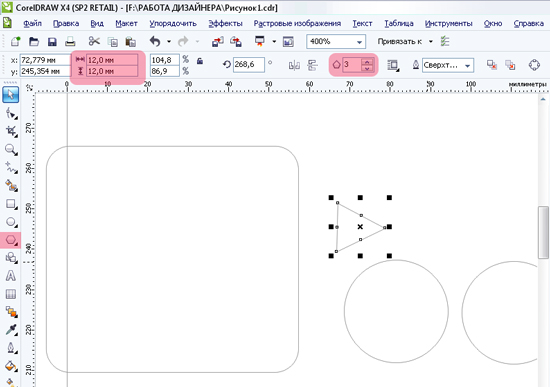Open the Правка menu
The image size is (550, 387).
pos(66,24)
